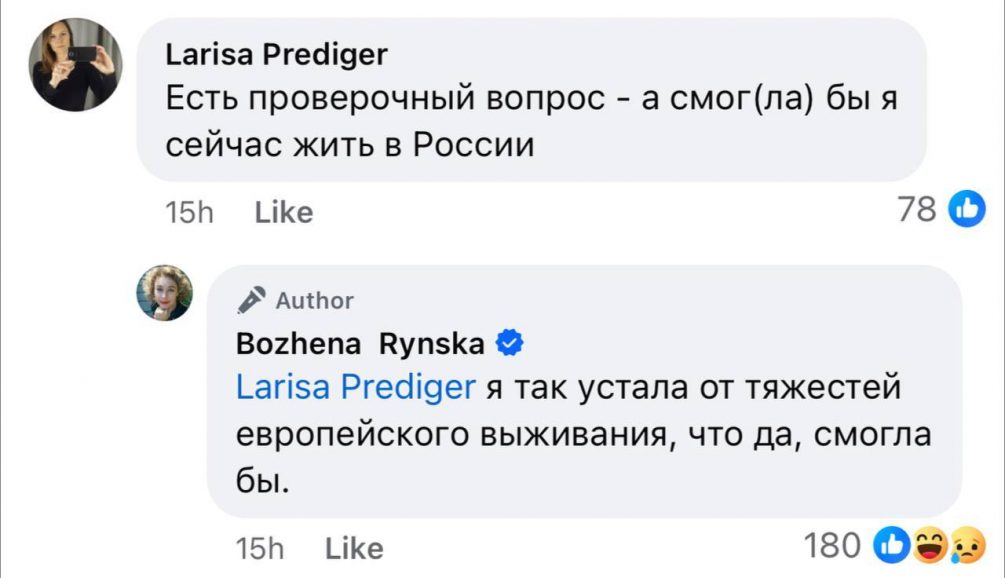
Task: Like Bozhena Rynska's reply
Action: coord(354,548)
